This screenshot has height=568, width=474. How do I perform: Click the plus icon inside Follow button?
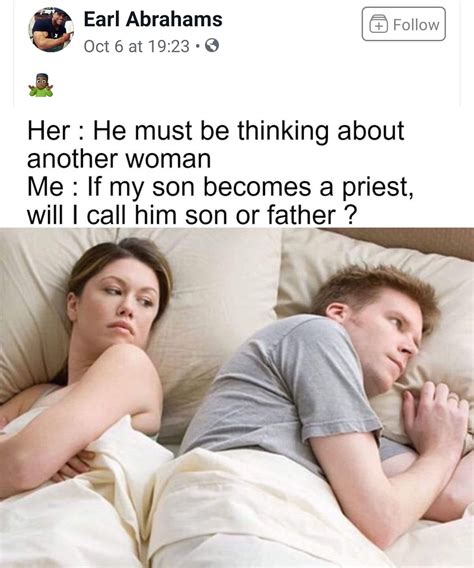[x=378, y=25]
